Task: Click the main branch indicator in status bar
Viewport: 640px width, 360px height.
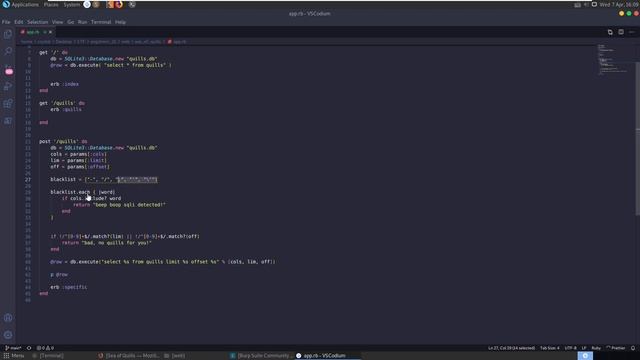Action: (13, 348)
